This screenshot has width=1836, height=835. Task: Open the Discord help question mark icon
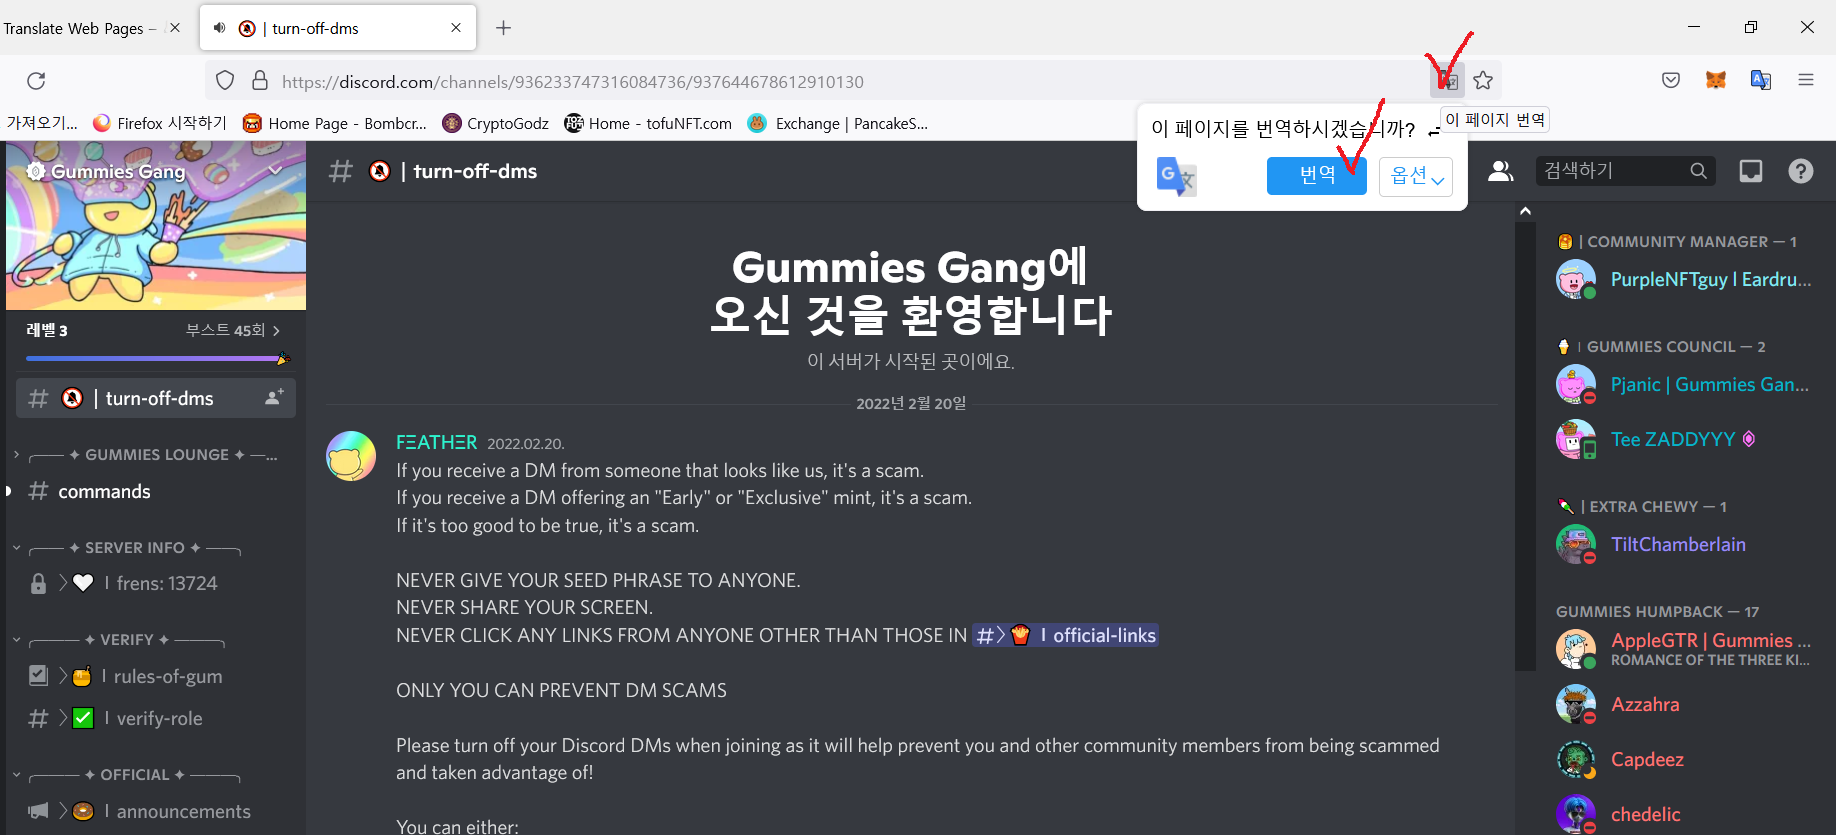(1801, 171)
